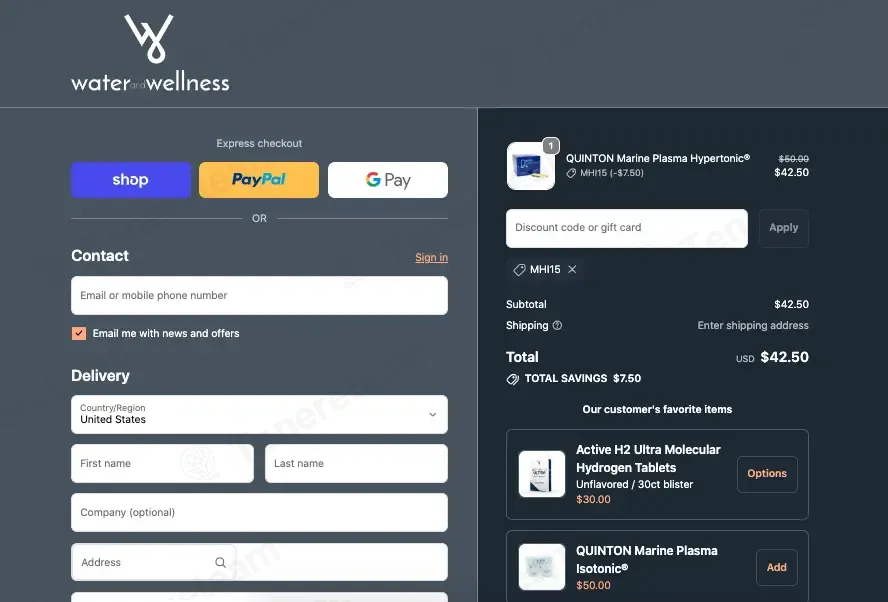Add QUINTON Marine Plasma Isotonic

click(x=776, y=567)
